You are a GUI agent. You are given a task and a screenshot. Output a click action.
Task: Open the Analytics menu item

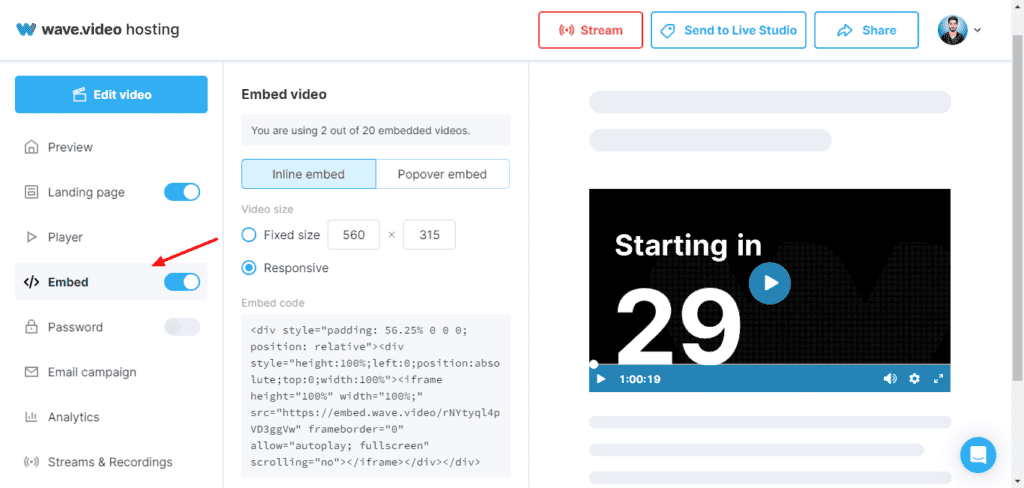[x=111, y=417]
